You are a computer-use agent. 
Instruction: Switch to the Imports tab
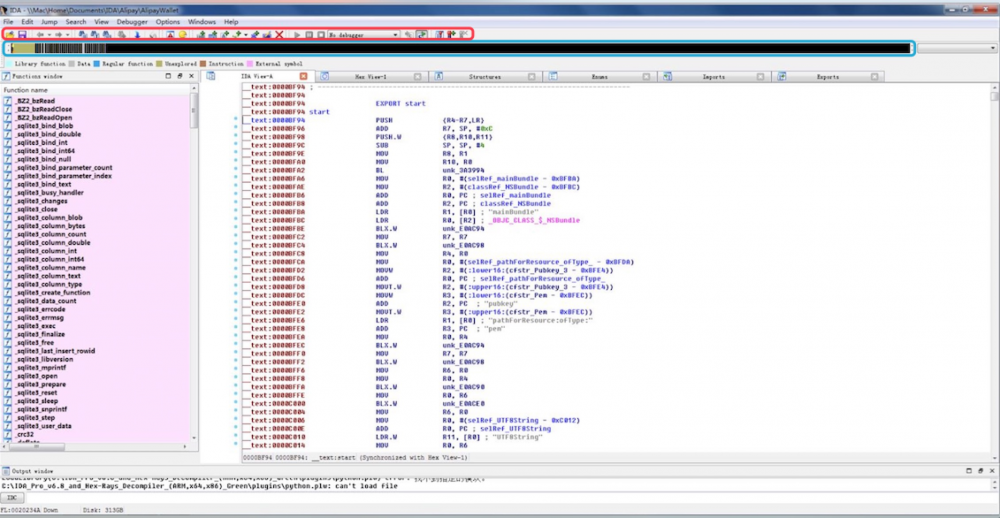713,76
